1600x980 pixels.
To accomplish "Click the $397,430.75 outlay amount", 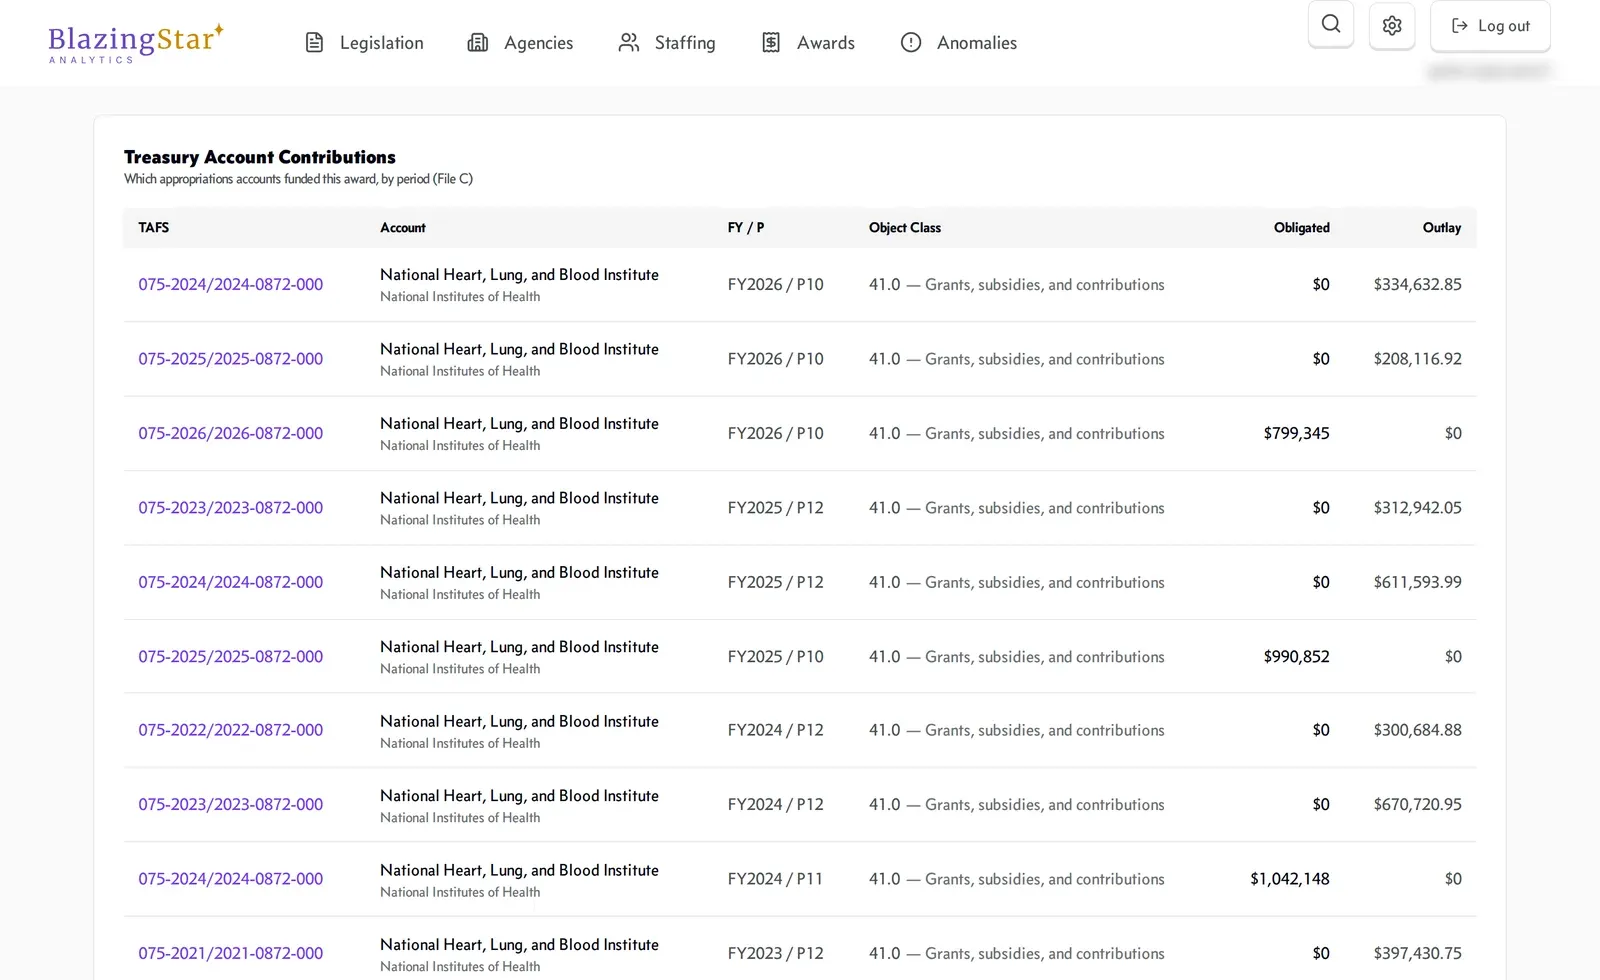I will 1417,954.
